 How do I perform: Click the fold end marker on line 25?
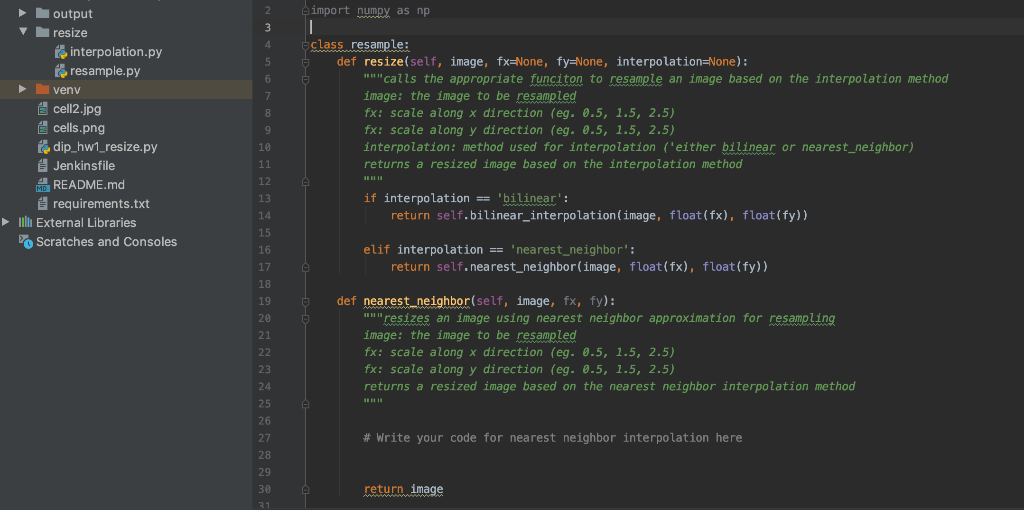305,404
